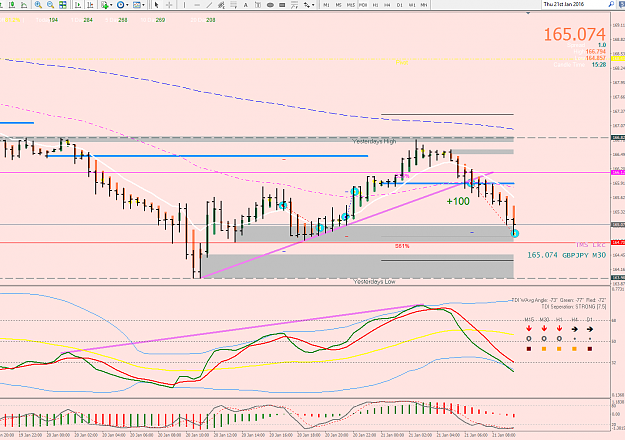Select the pitchfork lines tool
Screen dimensions: 625x440
(294, 5)
